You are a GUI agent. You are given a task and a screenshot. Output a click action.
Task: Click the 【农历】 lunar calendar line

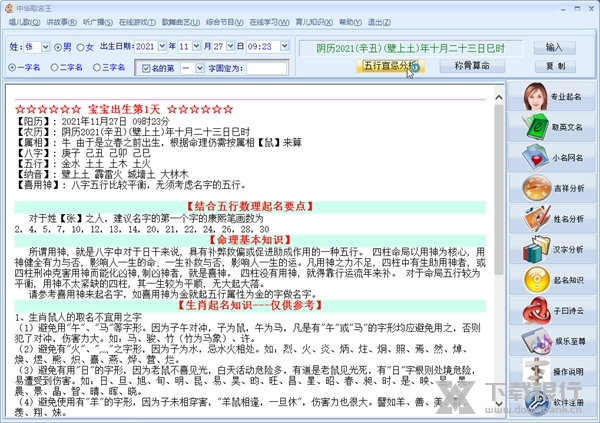click(133, 132)
